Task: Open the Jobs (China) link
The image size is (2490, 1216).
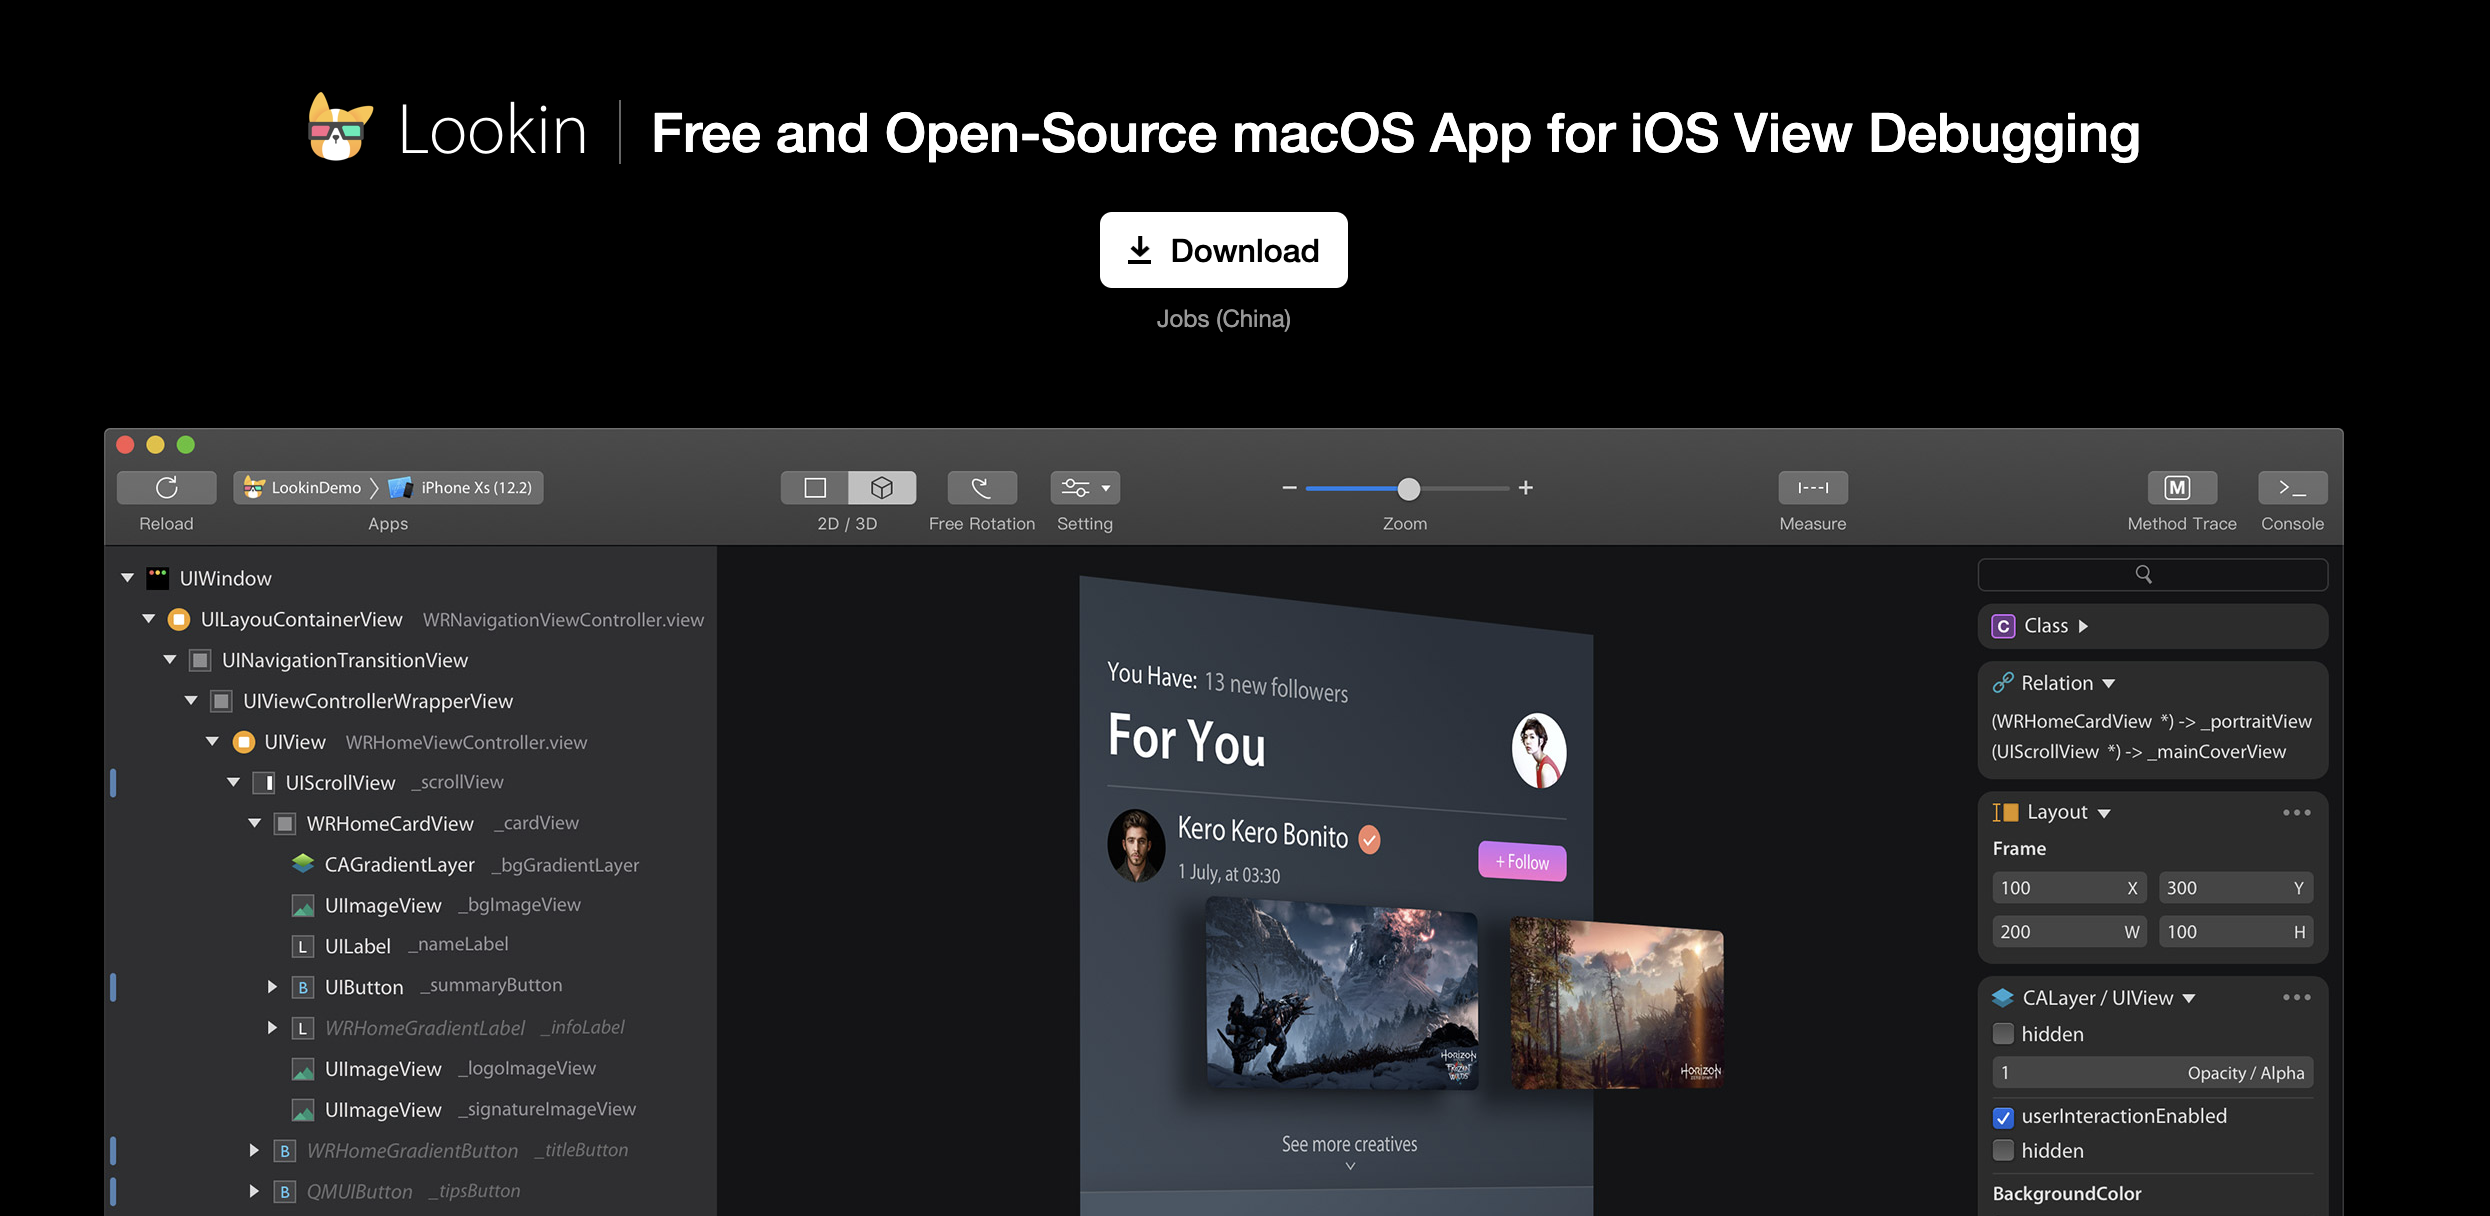Action: [1224, 319]
